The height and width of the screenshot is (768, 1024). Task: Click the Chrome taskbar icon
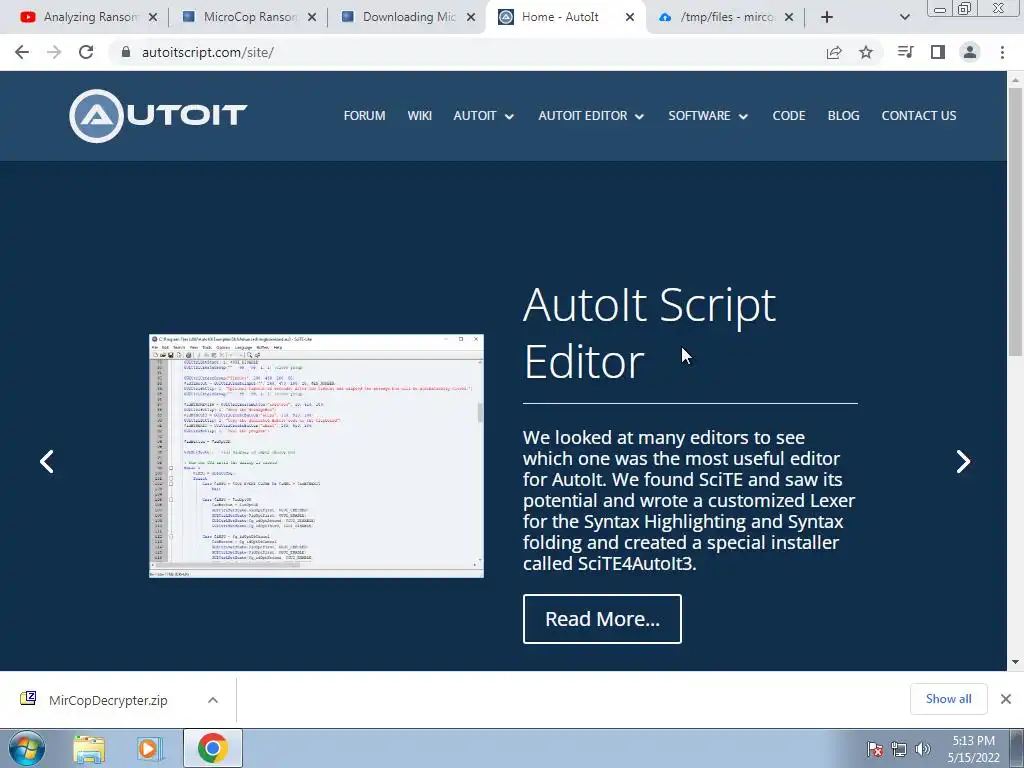pyautogui.click(x=213, y=748)
